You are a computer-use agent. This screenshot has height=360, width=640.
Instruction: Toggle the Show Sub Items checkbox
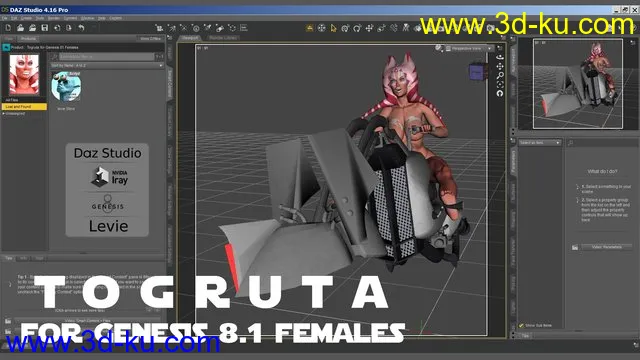[x=521, y=325]
